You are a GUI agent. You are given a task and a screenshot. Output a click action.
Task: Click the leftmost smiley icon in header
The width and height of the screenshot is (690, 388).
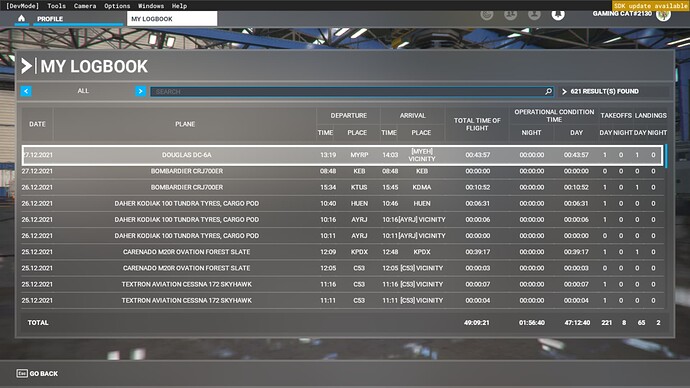point(487,15)
